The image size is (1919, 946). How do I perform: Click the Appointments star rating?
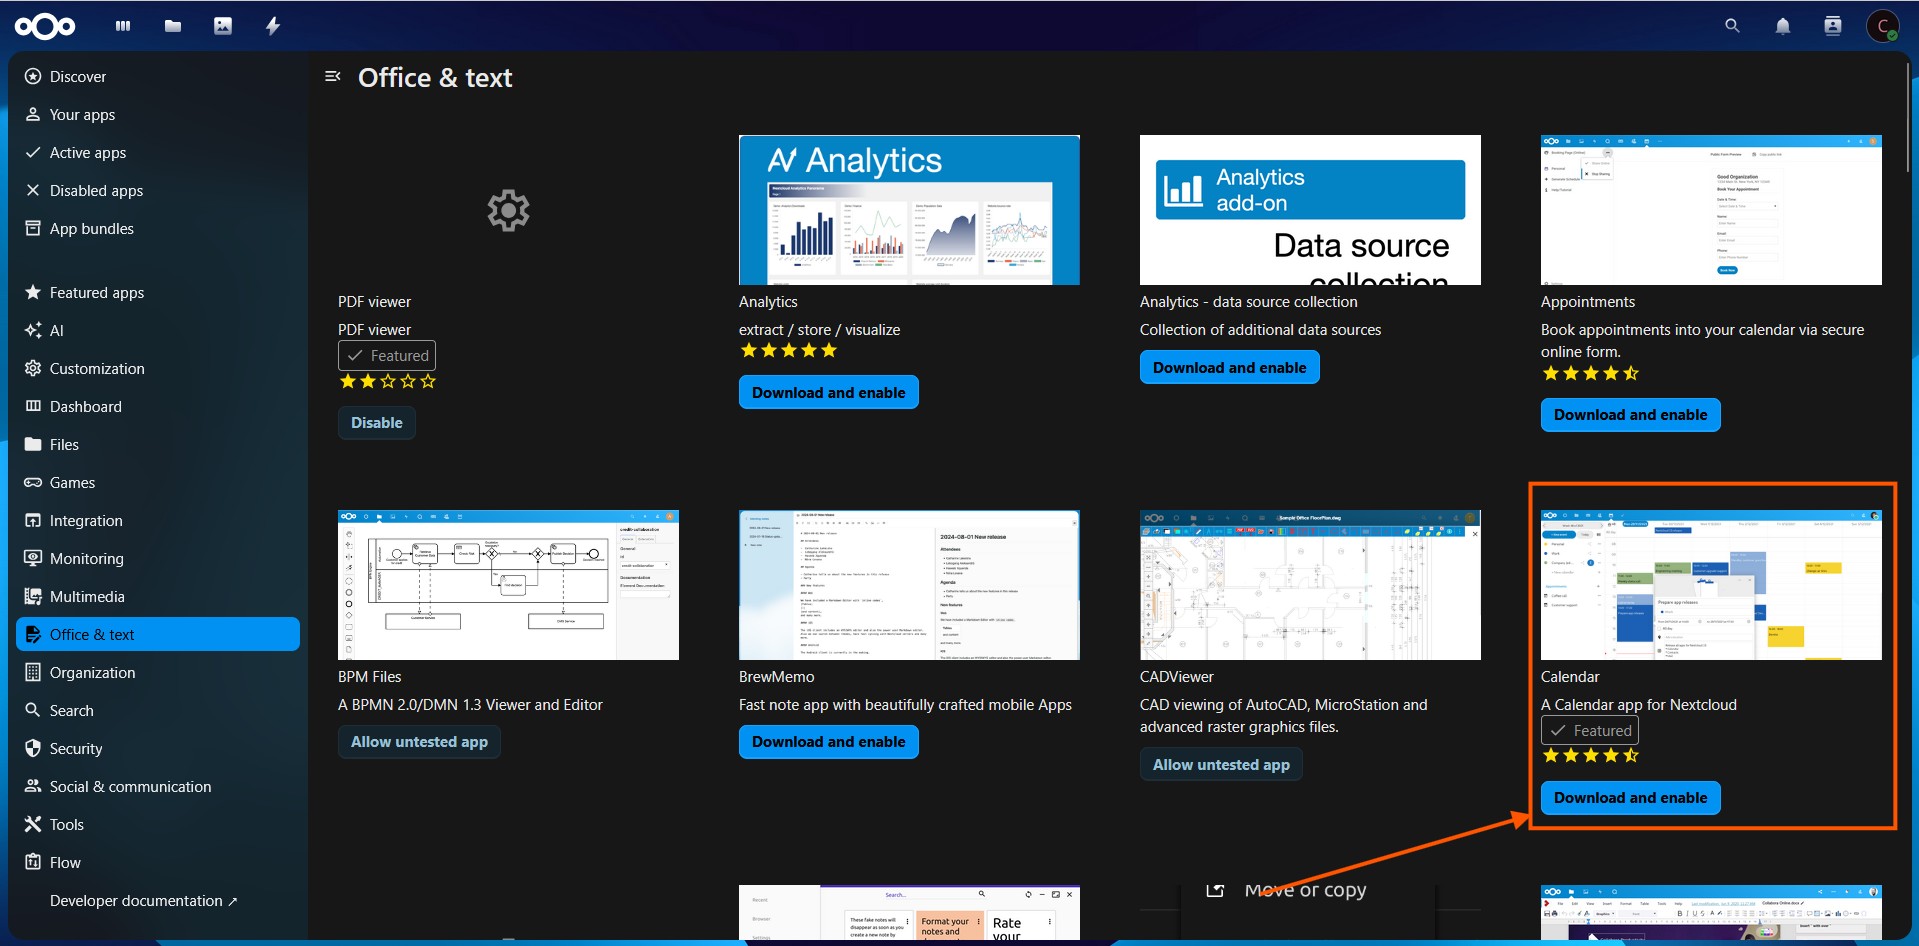[1590, 374]
